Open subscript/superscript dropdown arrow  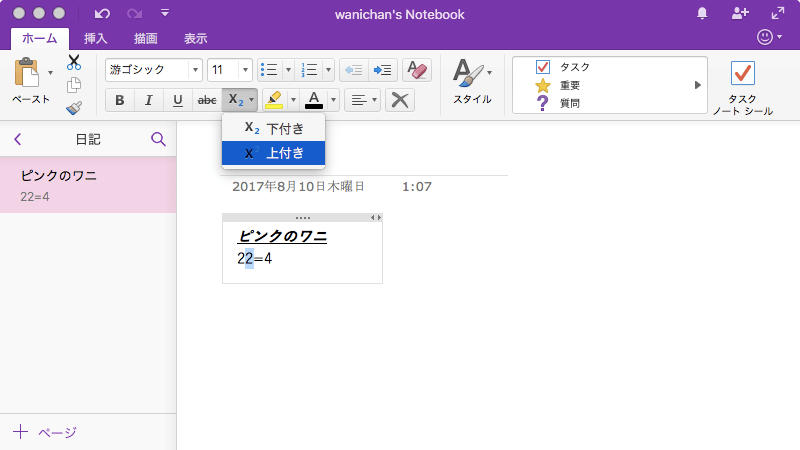click(252, 100)
